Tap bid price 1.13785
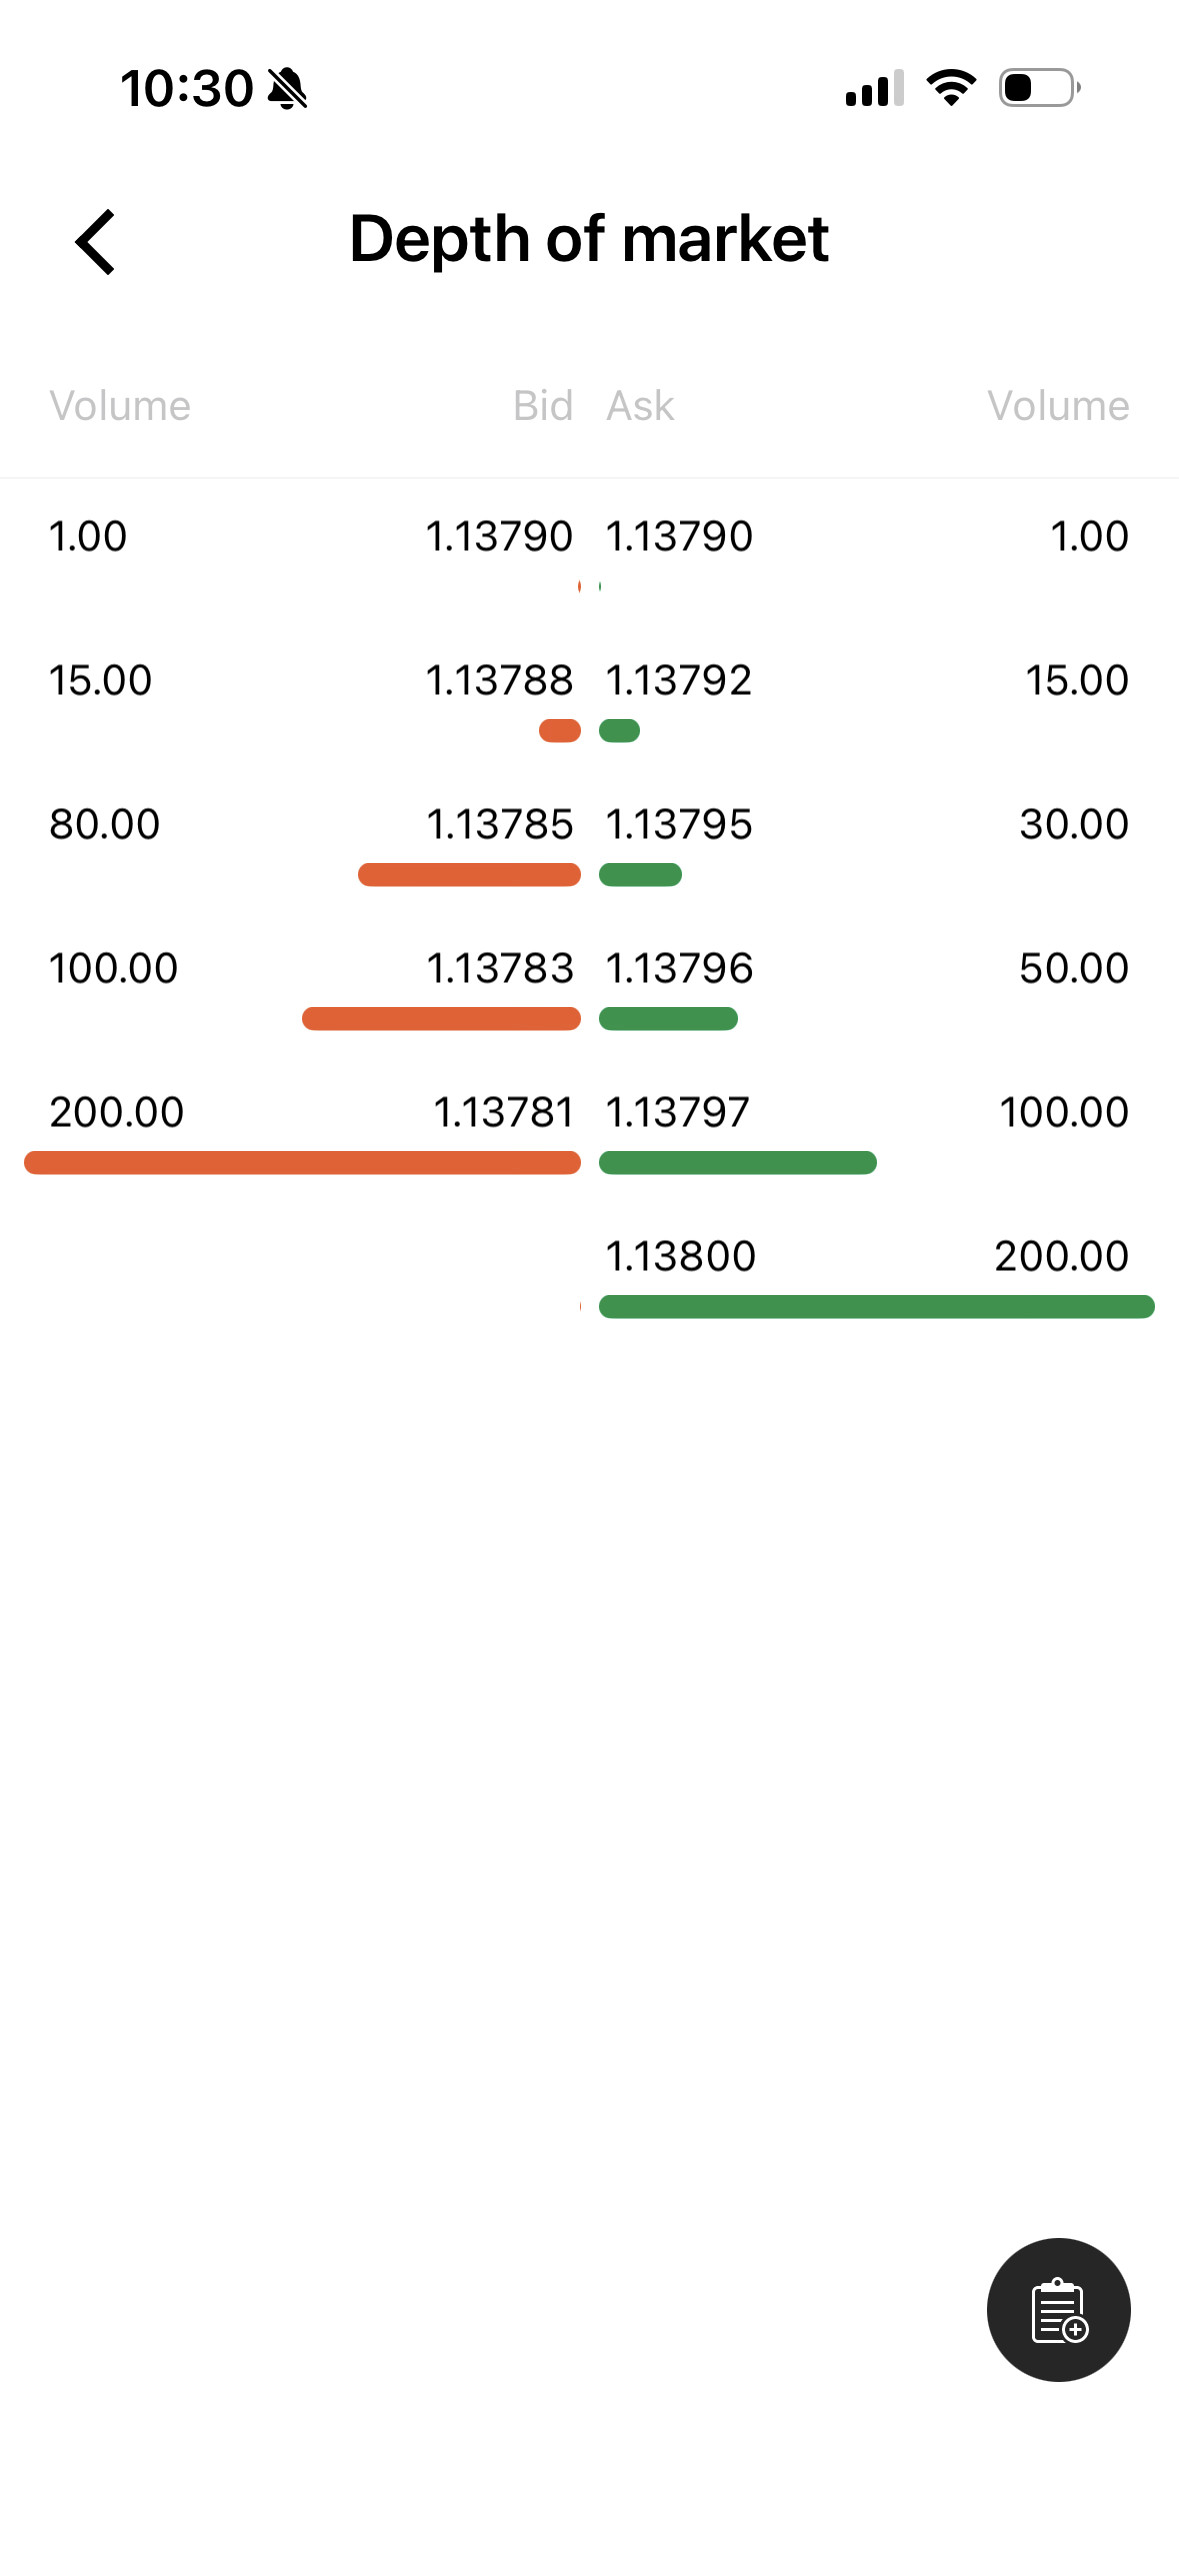The width and height of the screenshot is (1179, 2556). click(499, 824)
